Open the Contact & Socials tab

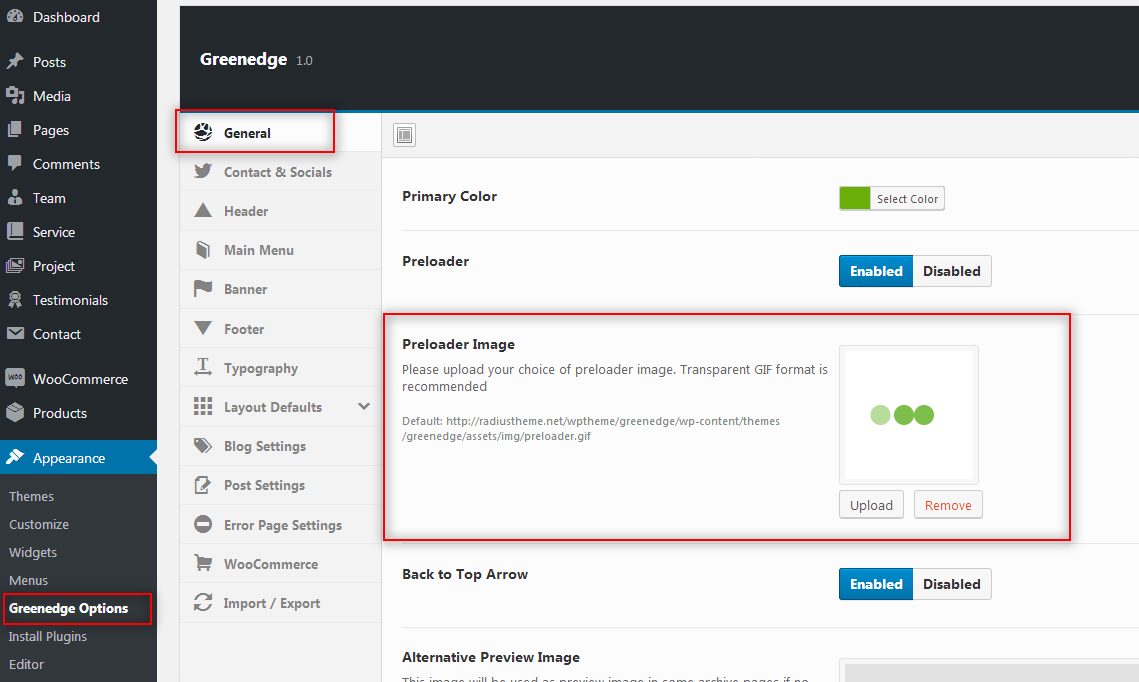click(x=280, y=172)
